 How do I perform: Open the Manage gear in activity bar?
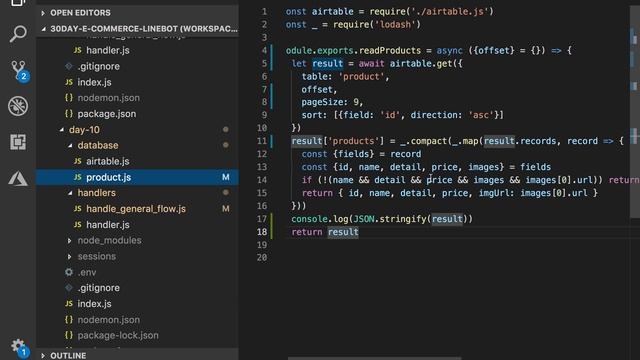tap(18, 347)
